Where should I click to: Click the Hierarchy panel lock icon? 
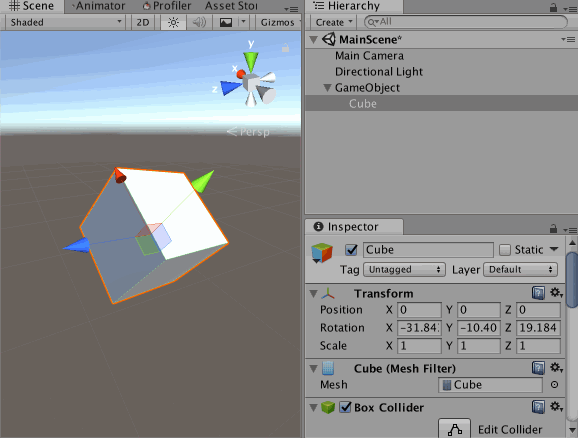tap(553, 7)
